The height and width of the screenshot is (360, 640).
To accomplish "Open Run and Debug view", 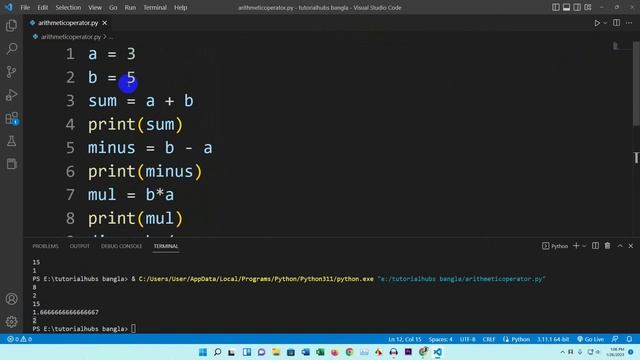I will pos(11,95).
